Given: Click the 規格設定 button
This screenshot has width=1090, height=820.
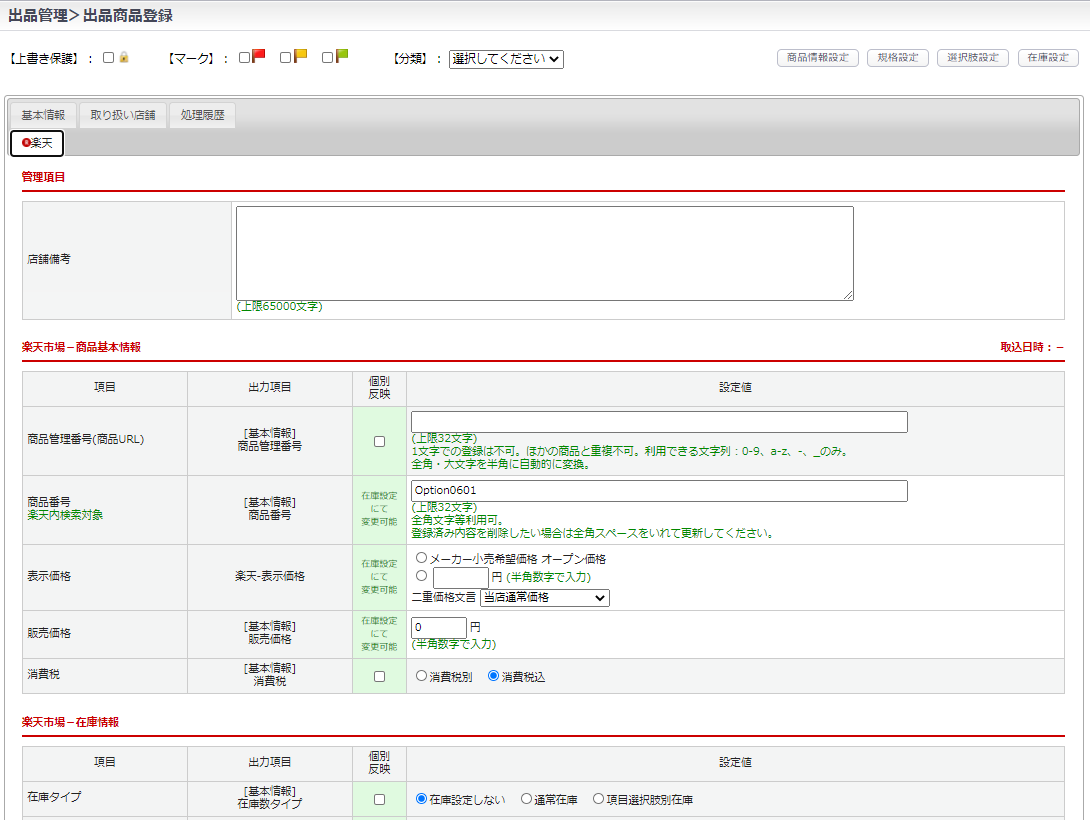Looking at the screenshot, I should coord(898,58).
